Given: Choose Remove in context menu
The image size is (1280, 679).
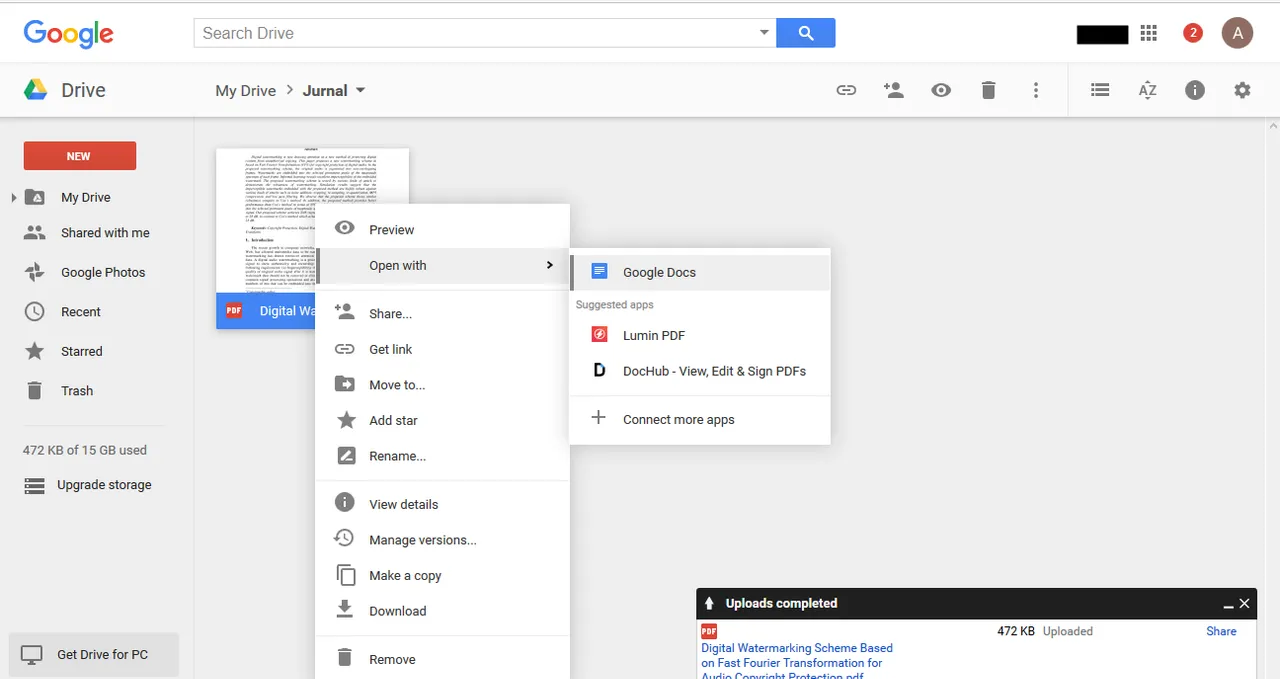Looking at the screenshot, I should coord(442,659).
